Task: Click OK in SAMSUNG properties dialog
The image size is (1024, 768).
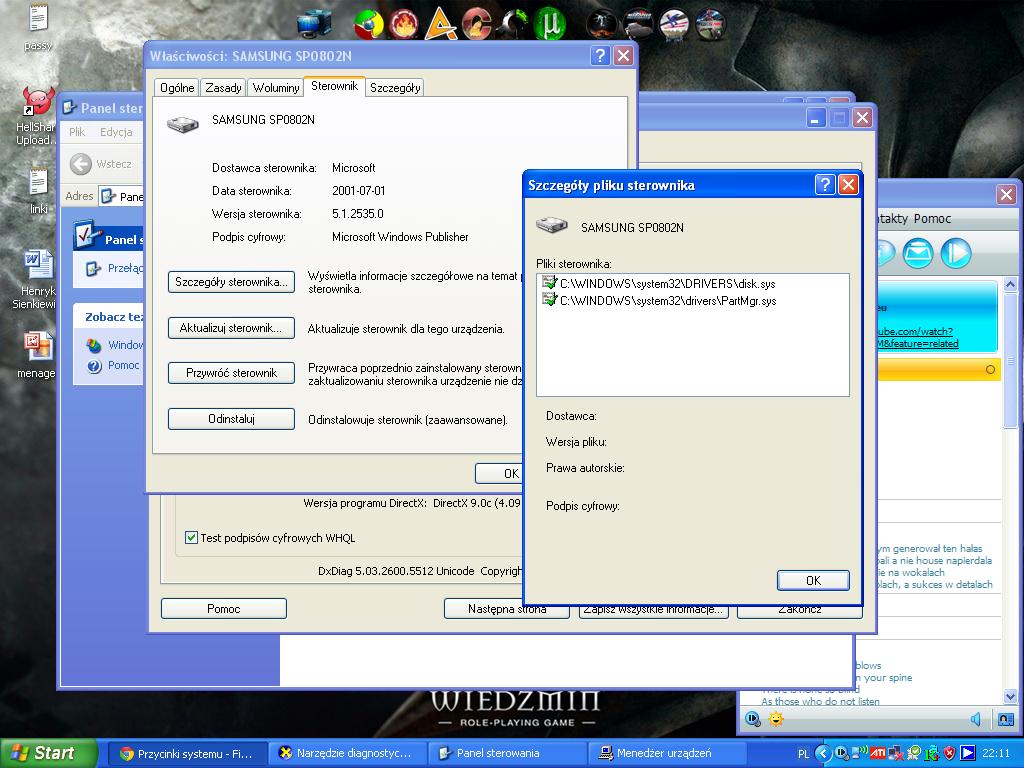Action: pyautogui.click(x=500, y=473)
